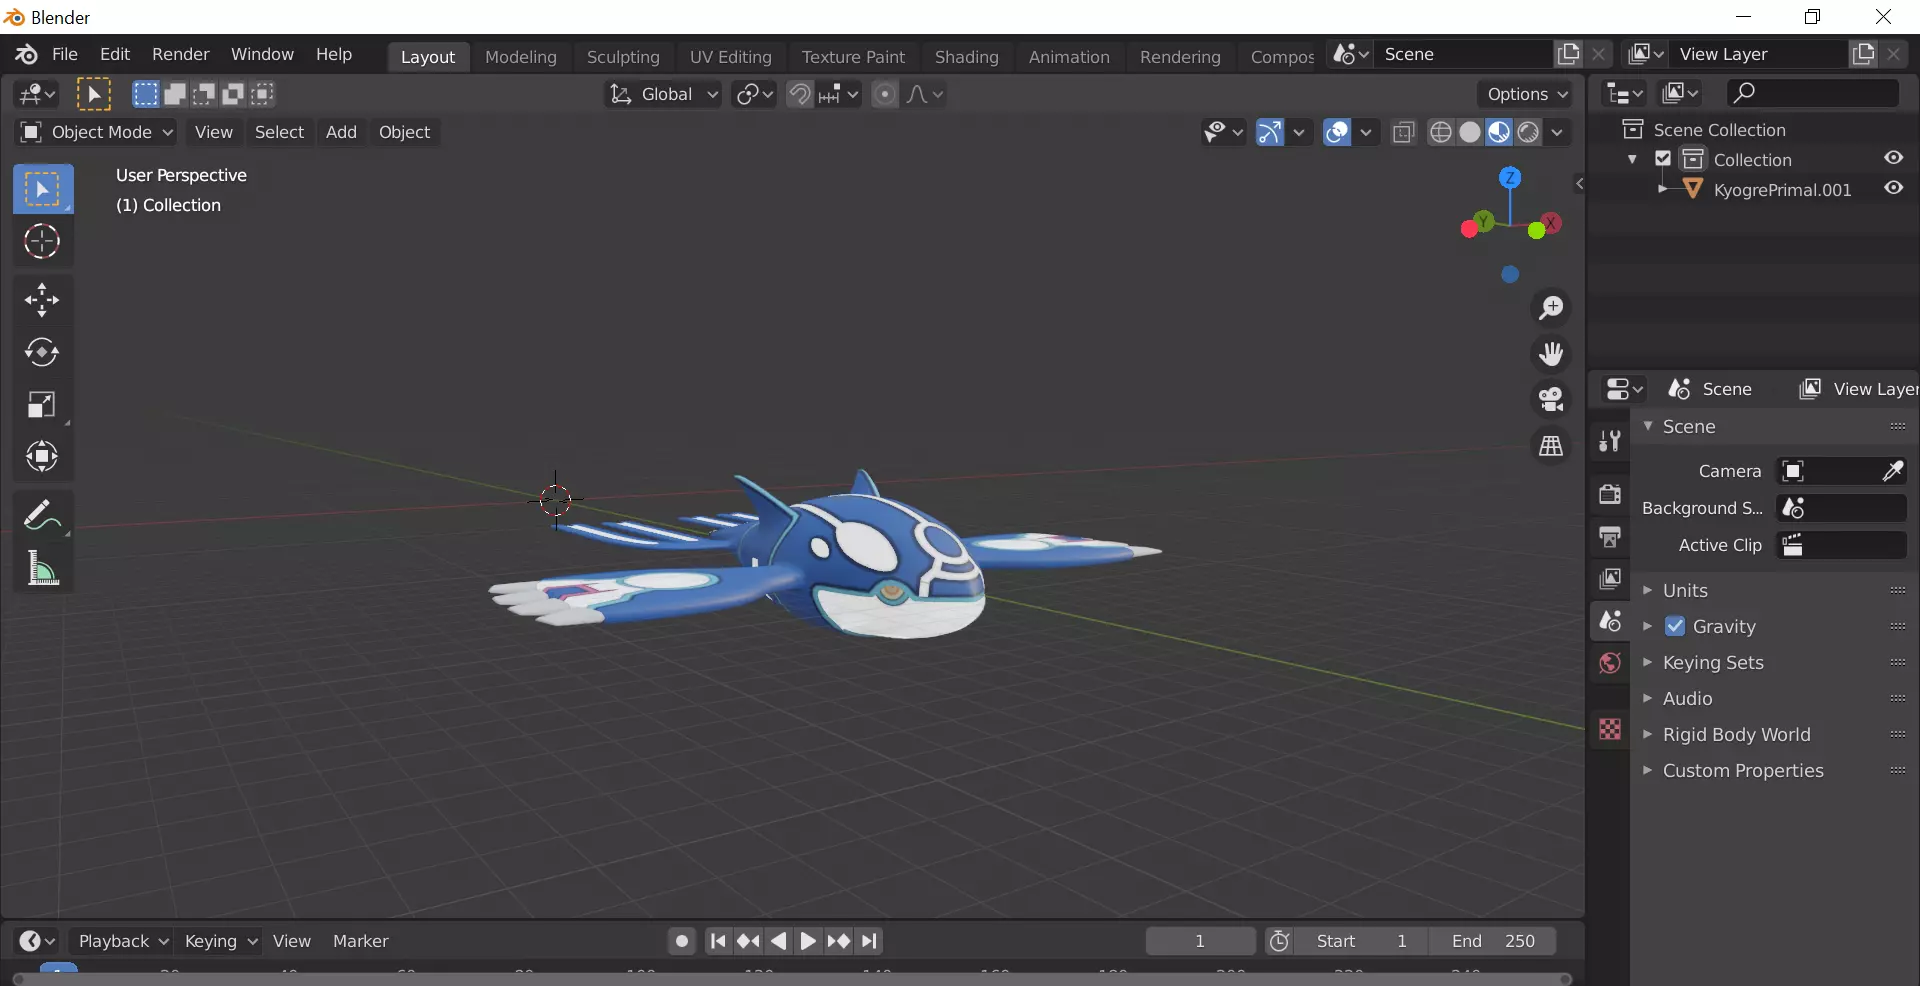Open the View Layer properties tab

[1609, 579]
